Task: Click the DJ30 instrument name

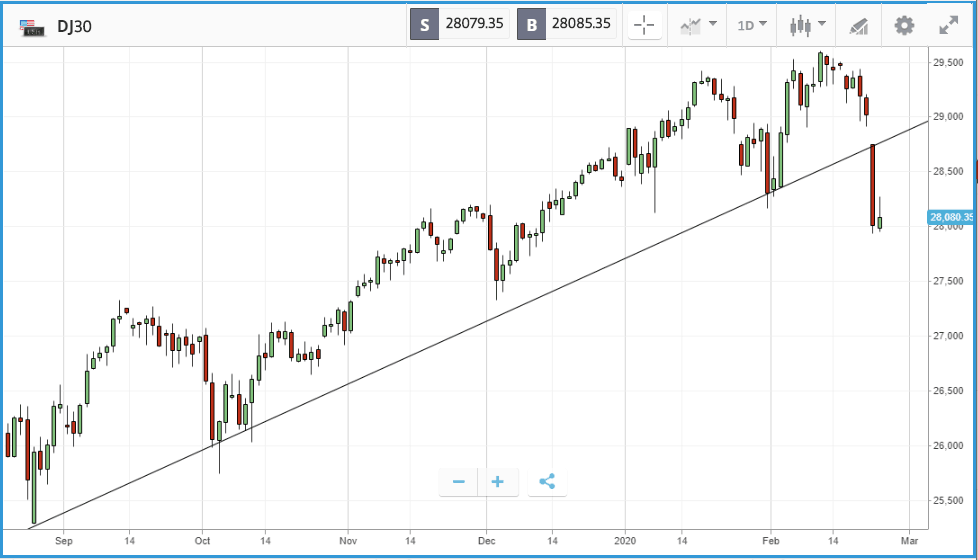Action: (74, 27)
